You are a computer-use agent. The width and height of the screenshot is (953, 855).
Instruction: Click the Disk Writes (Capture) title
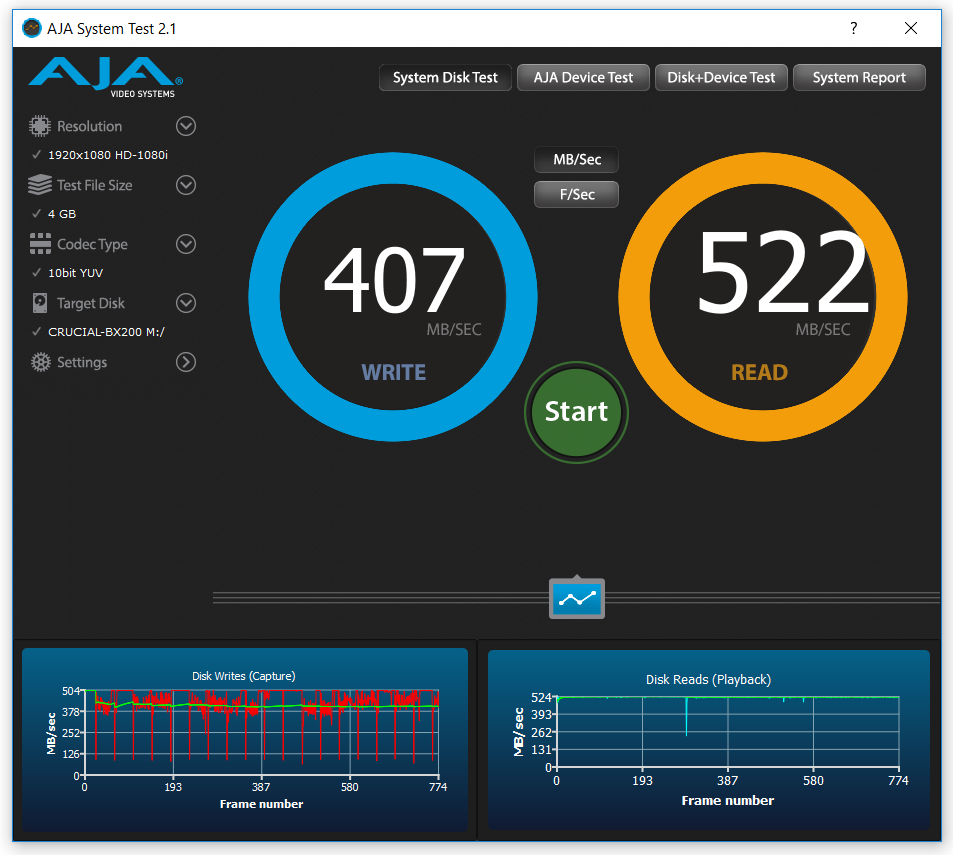click(x=244, y=676)
